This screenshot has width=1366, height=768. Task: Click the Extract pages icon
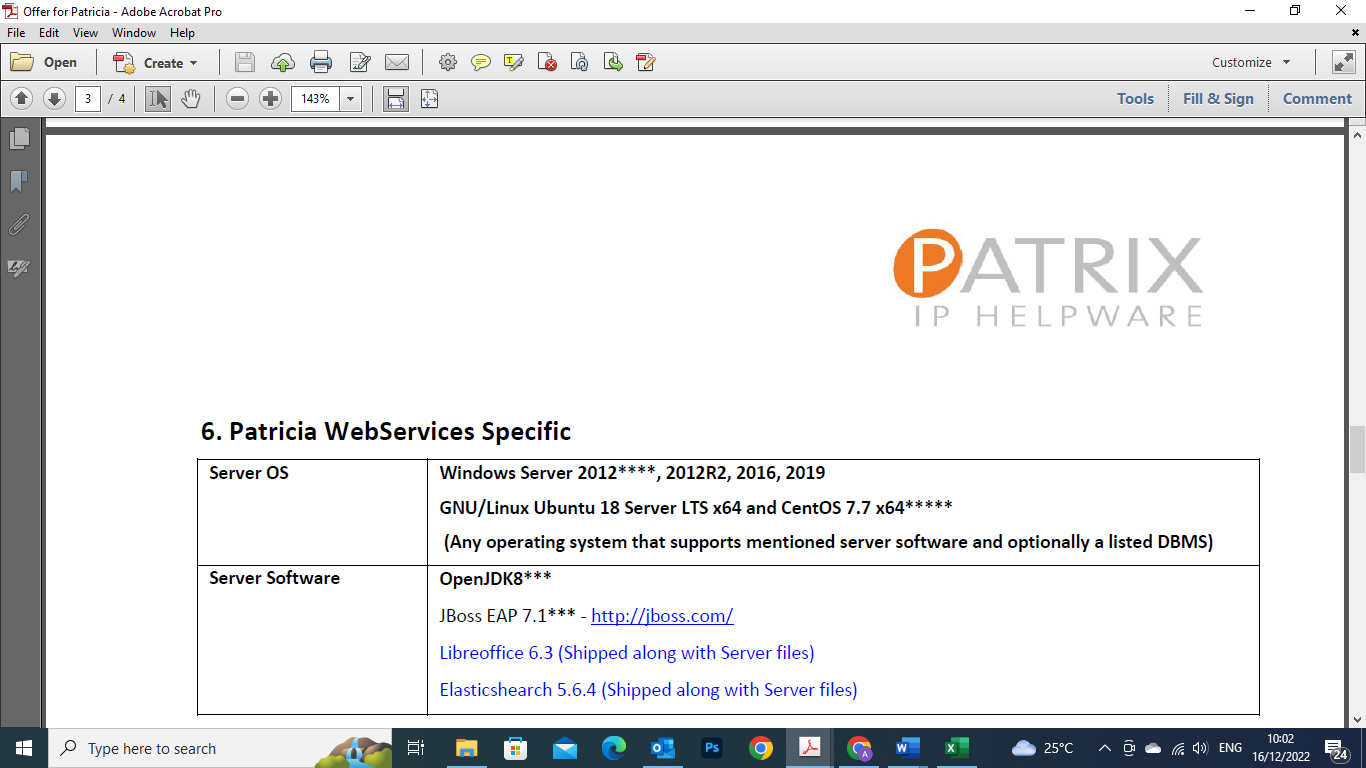click(613, 62)
